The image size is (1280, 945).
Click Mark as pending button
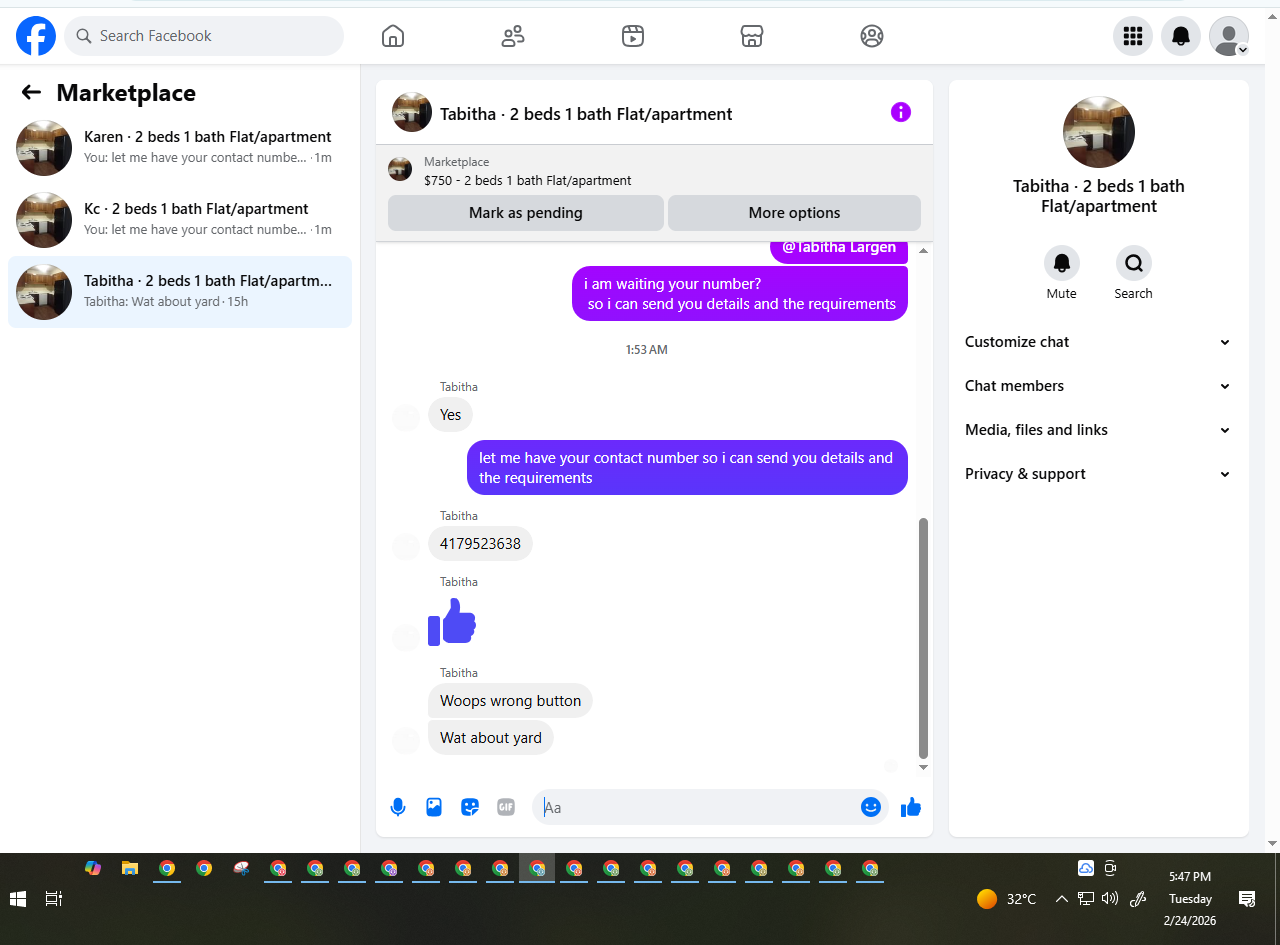pyautogui.click(x=526, y=213)
